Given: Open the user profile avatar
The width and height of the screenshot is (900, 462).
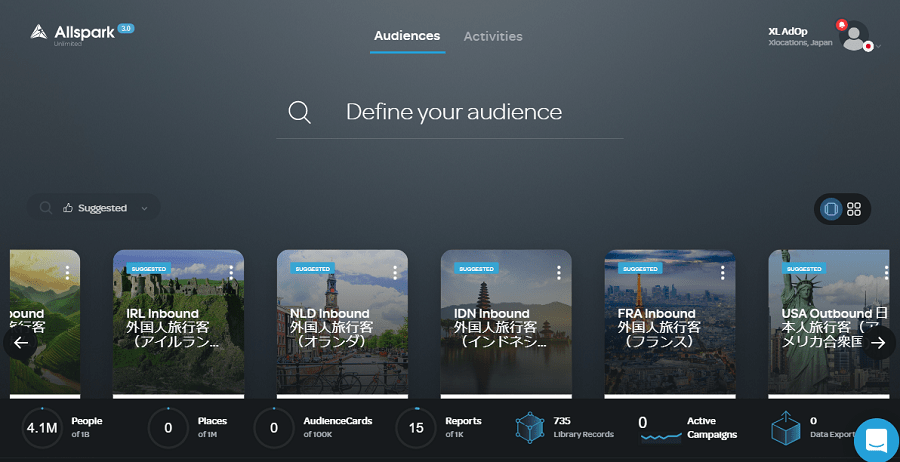Looking at the screenshot, I should click(x=854, y=37).
